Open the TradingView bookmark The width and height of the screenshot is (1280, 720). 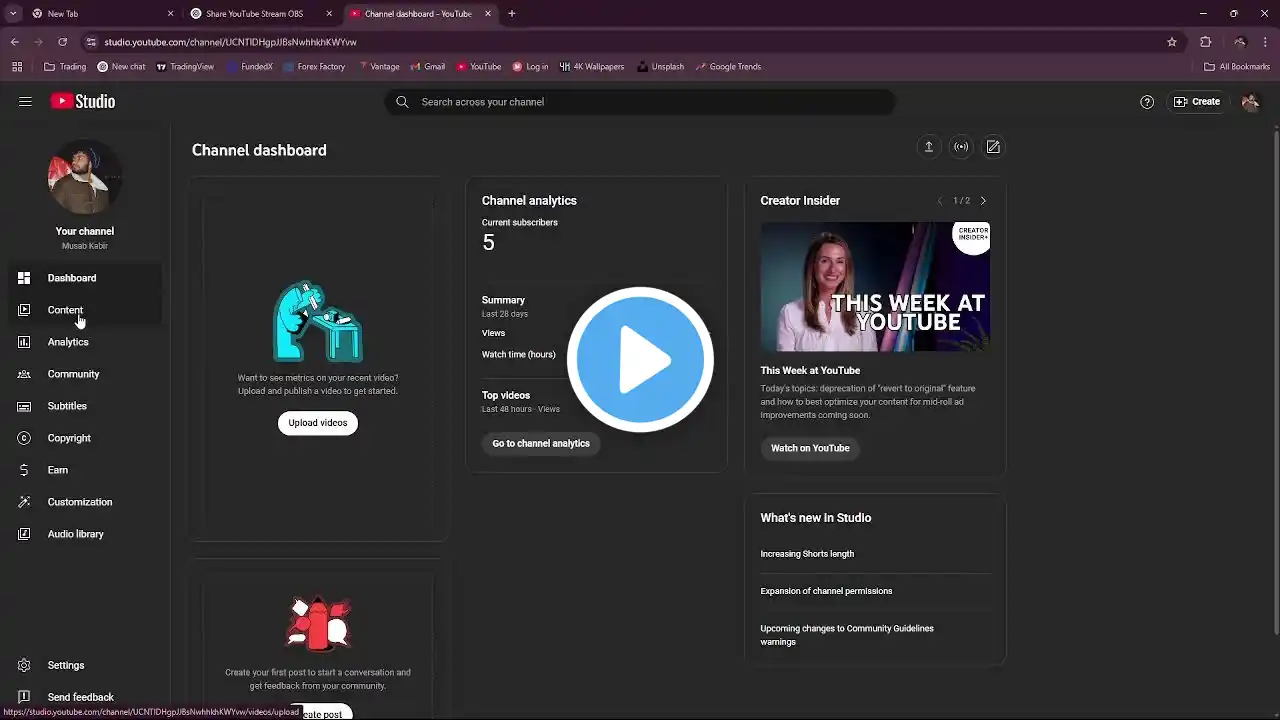point(185,67)
